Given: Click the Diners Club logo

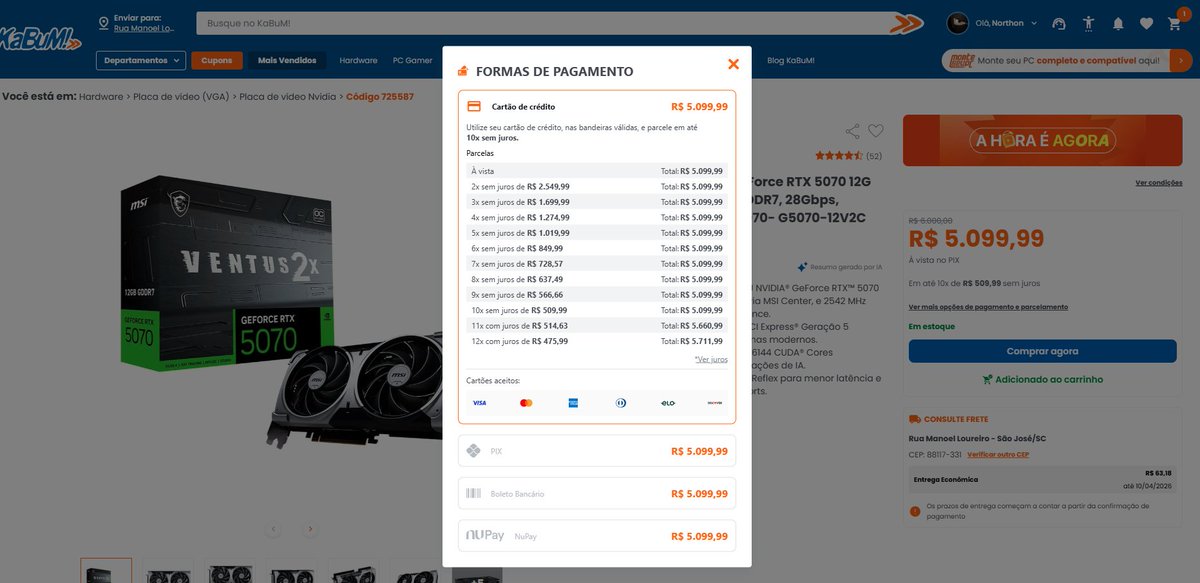Looking at the screenshot, I should click(x=620, y=402).
